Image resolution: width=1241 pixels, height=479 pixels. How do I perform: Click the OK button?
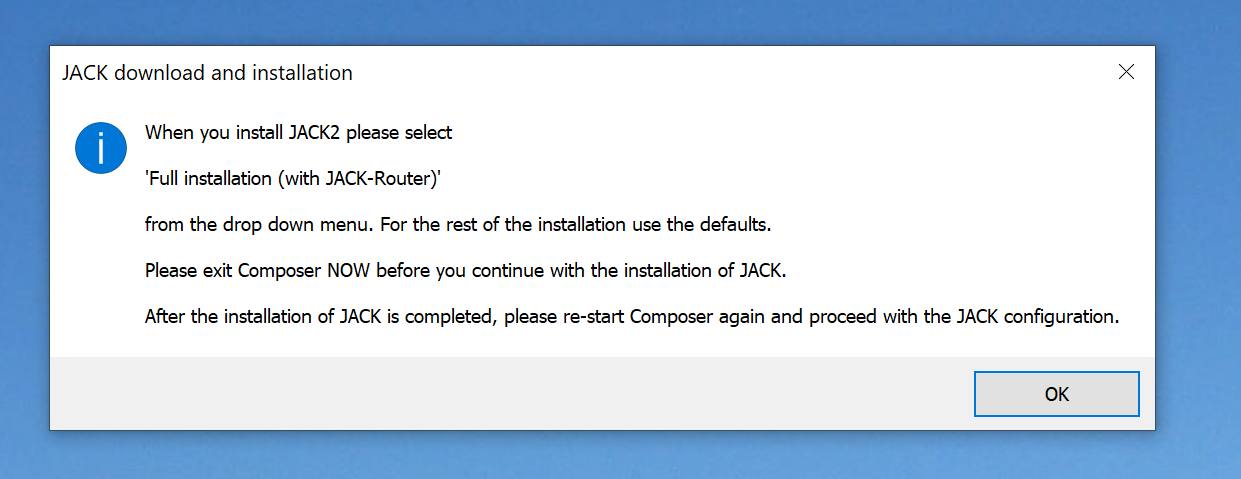tap(1056, 394)
